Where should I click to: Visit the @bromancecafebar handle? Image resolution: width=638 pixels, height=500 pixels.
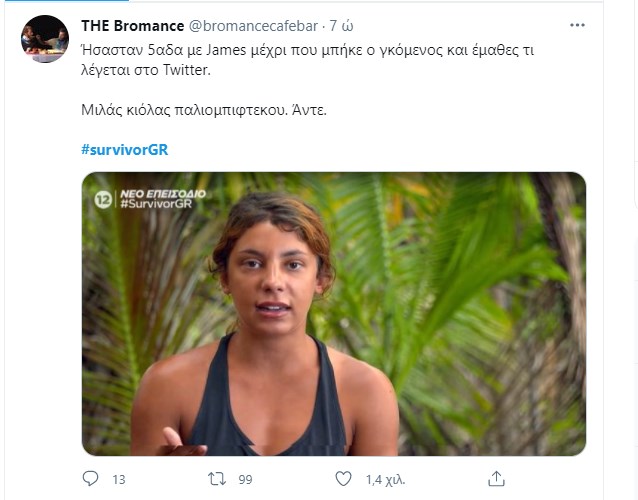[254, 25]
